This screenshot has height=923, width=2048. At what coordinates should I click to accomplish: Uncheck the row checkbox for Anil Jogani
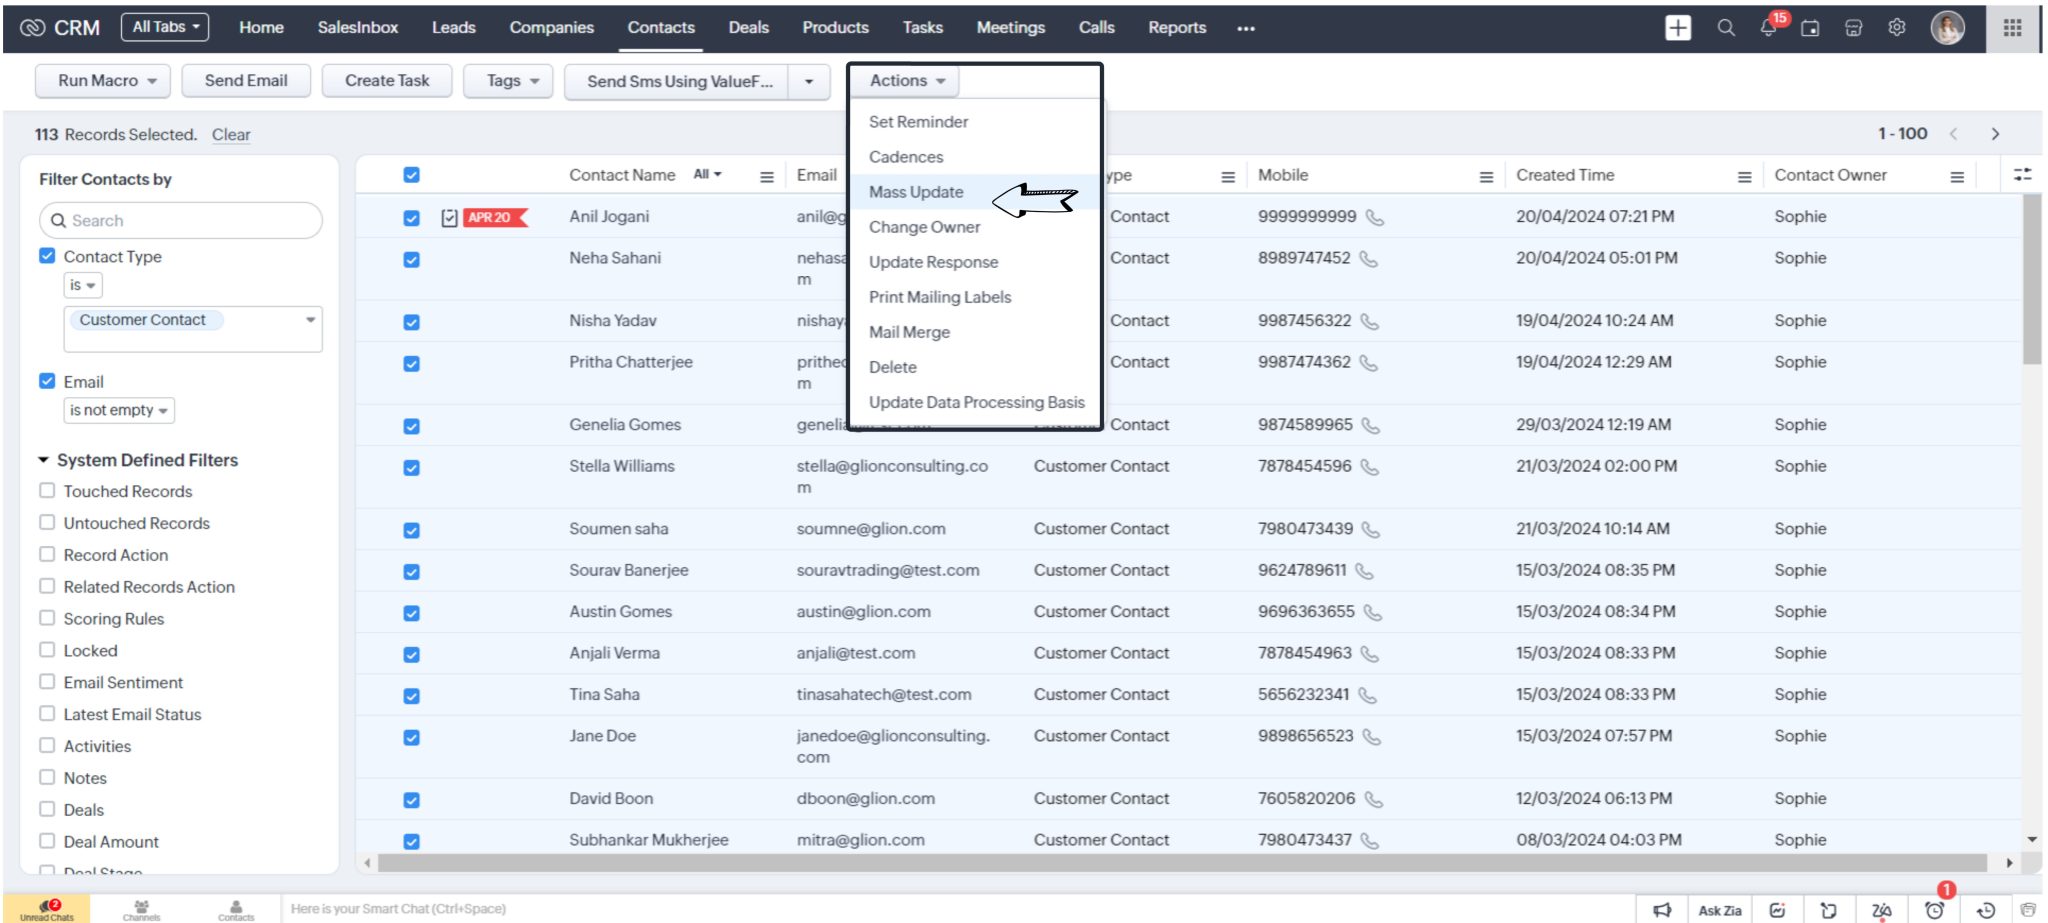(411, 217)
